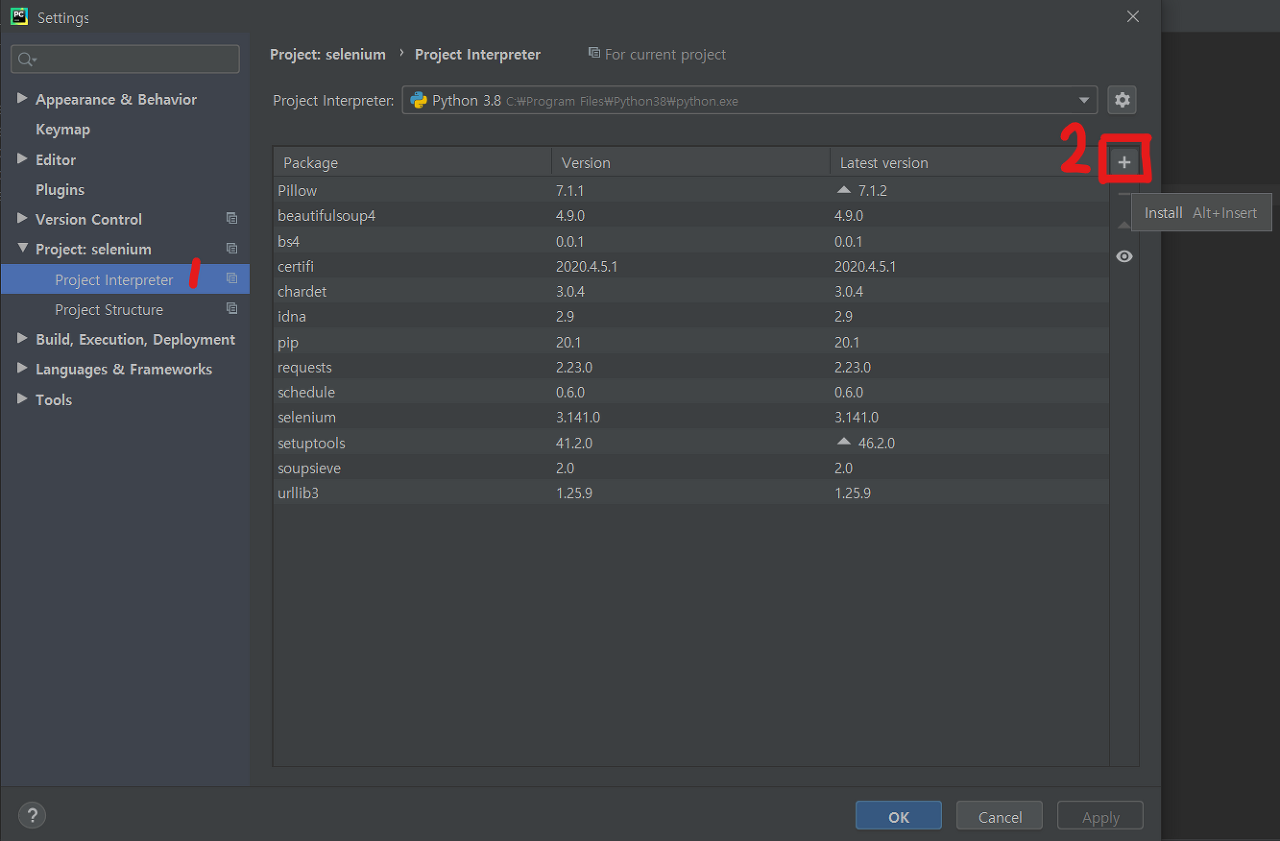
Task: Sort by the Package column header
Action: click(412, 162)
